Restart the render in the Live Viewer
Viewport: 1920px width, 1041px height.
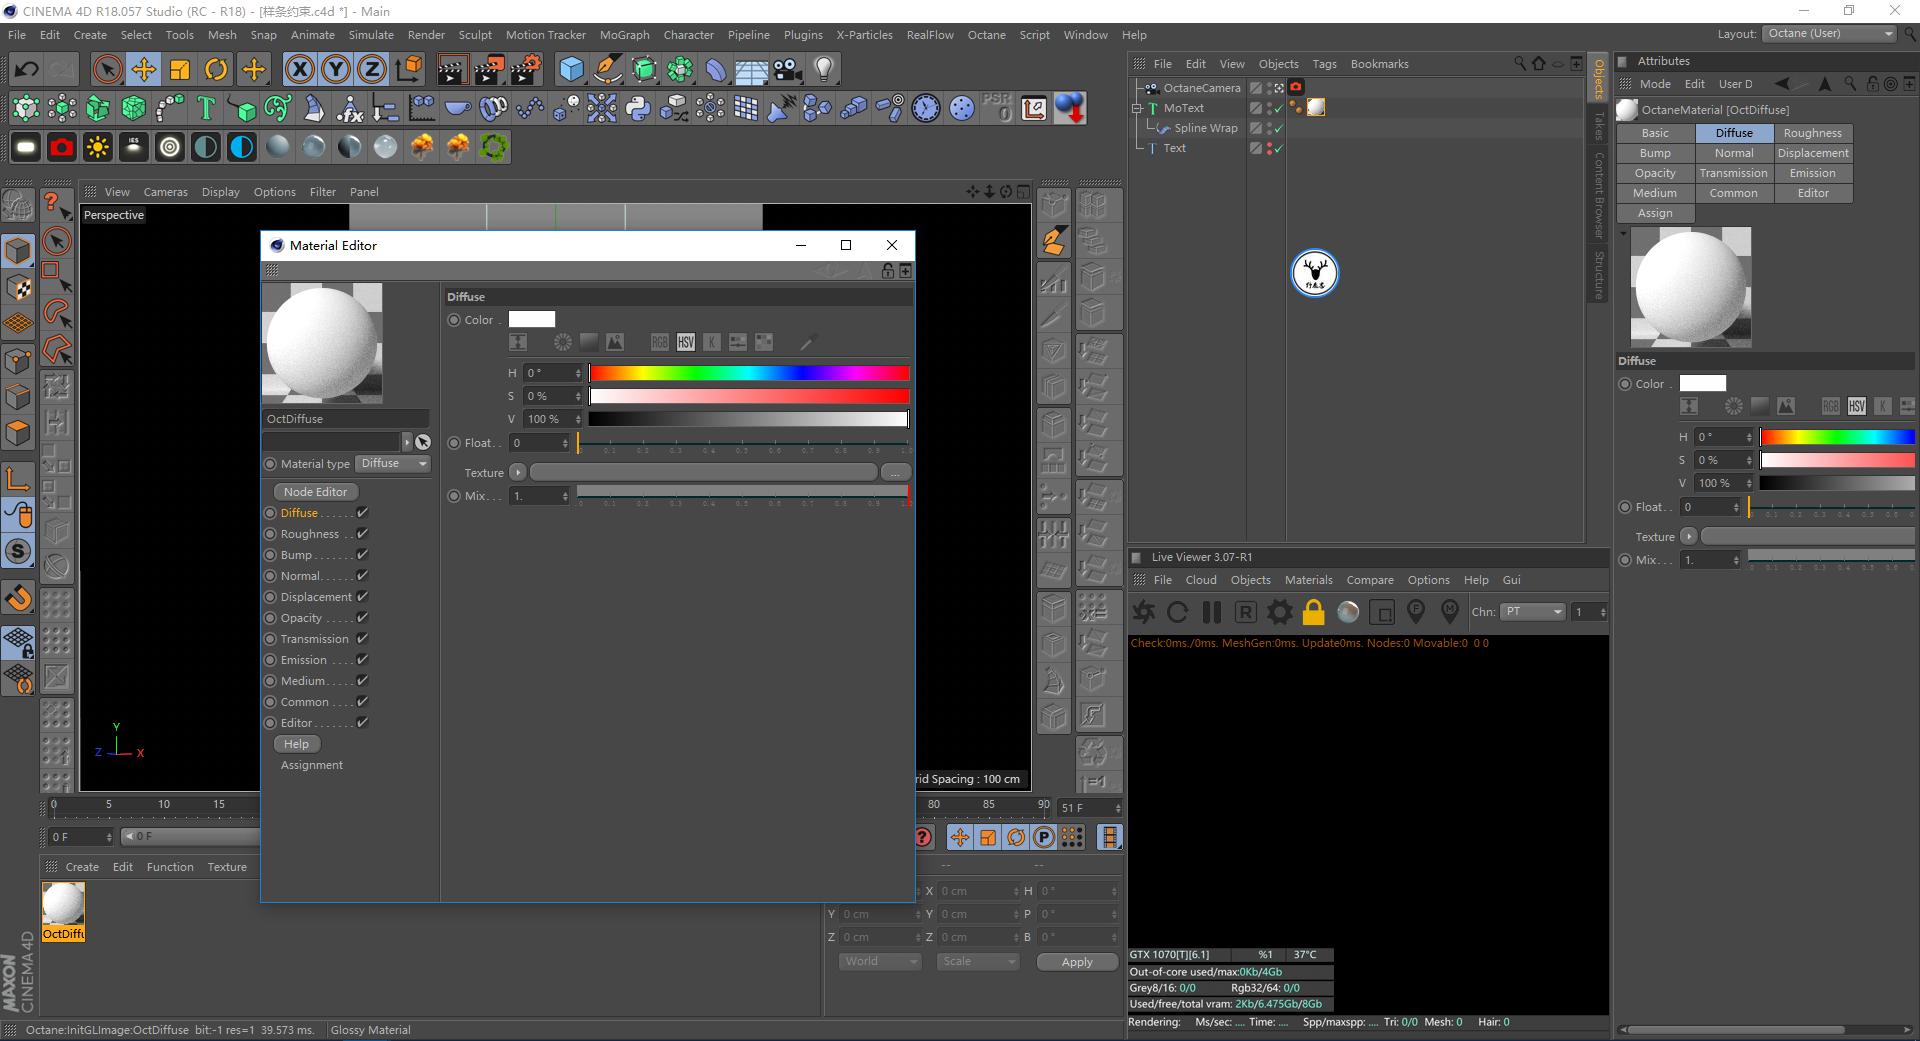coord(1177,612)
